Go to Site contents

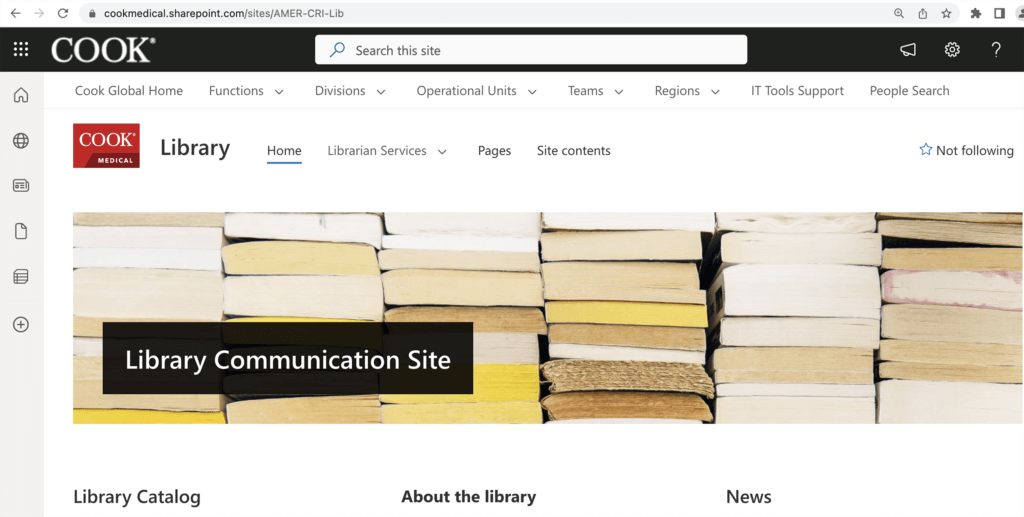click(573, 151)
